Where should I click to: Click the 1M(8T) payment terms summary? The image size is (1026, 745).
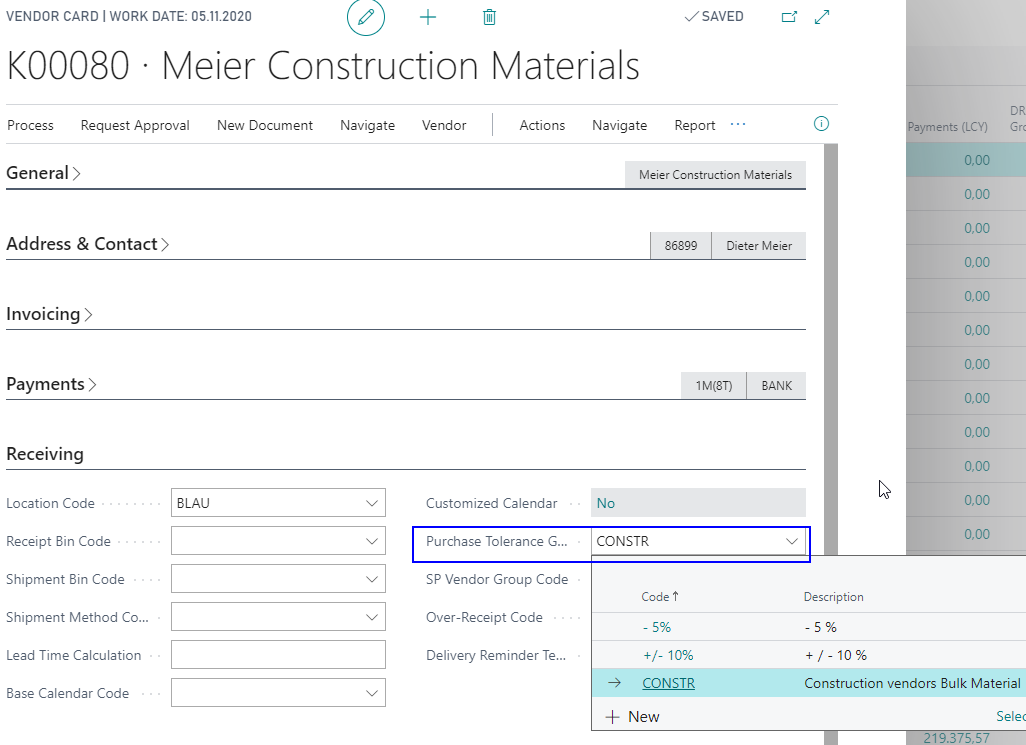[713, 386]
